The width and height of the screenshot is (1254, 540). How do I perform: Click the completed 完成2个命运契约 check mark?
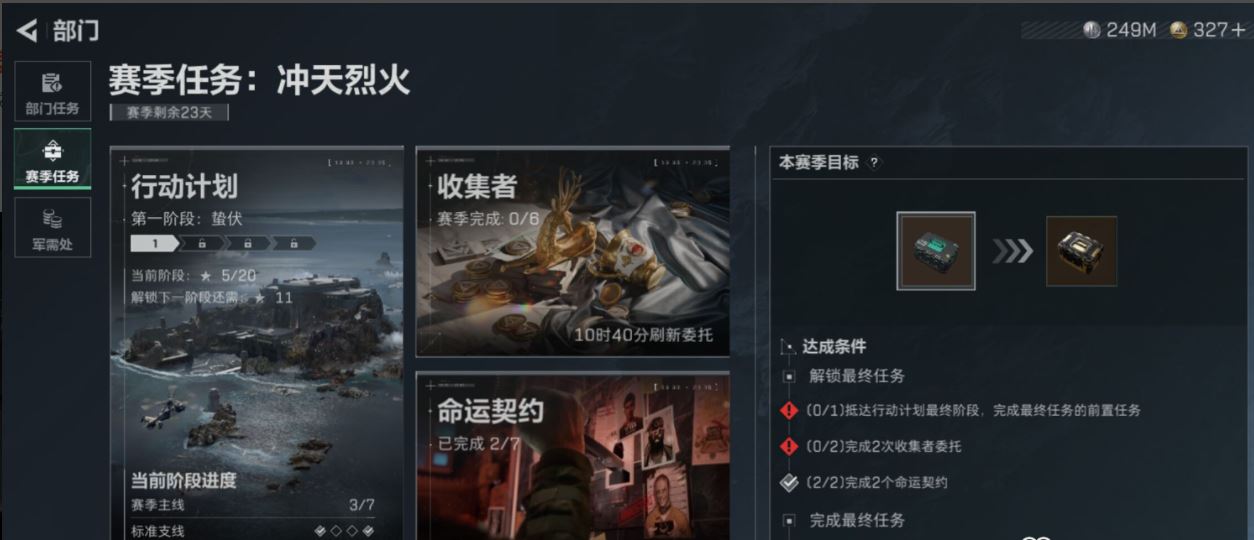click(789, 482)
